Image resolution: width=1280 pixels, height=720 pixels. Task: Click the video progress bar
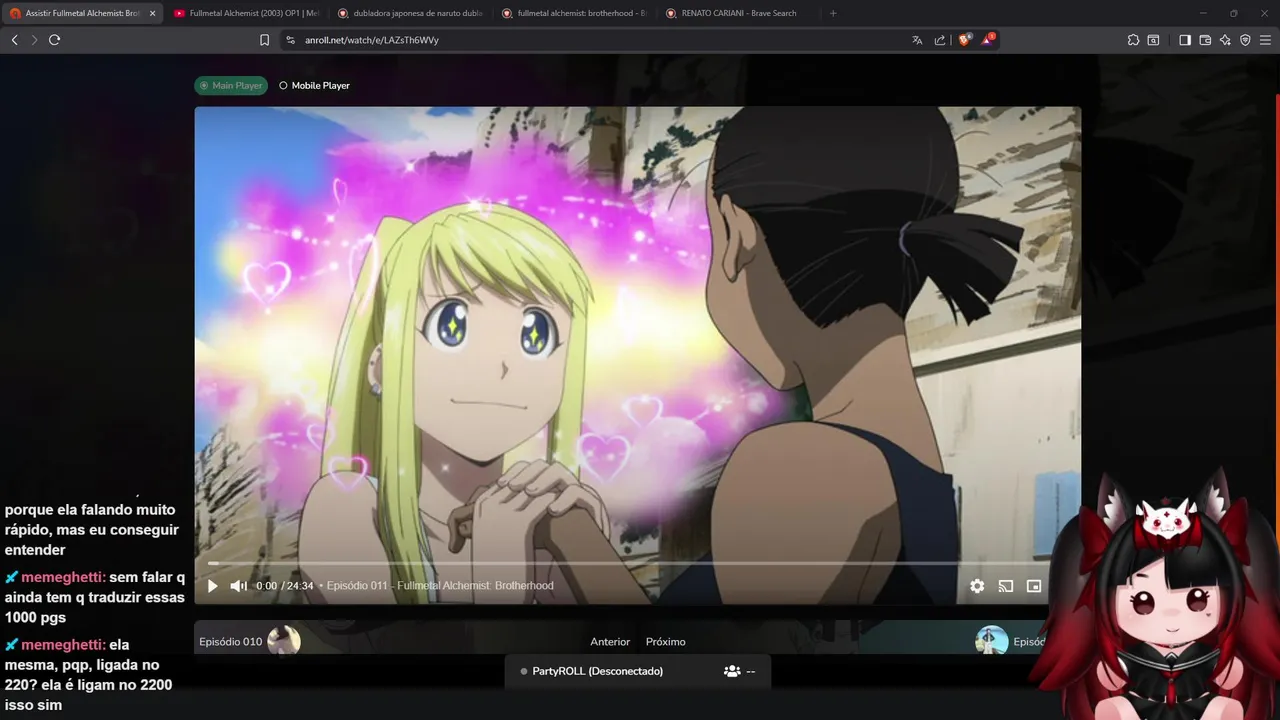coord(637,563)
